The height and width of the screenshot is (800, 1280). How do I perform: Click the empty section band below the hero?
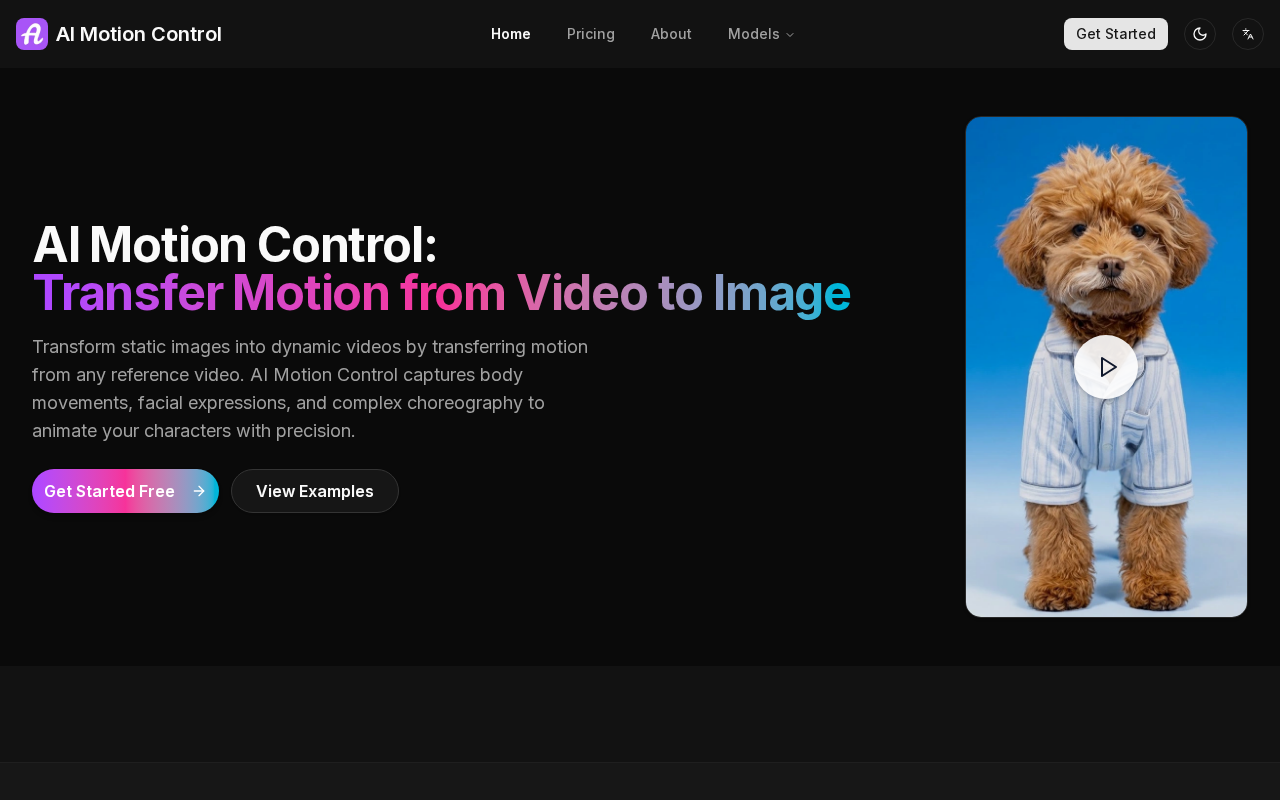click(x=640, y=714)
